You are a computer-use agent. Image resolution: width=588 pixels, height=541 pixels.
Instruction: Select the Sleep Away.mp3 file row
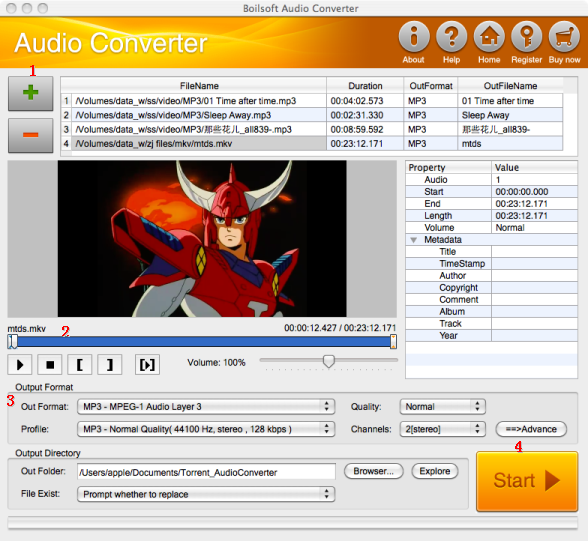pyautogui.click(x=312, y=115)
